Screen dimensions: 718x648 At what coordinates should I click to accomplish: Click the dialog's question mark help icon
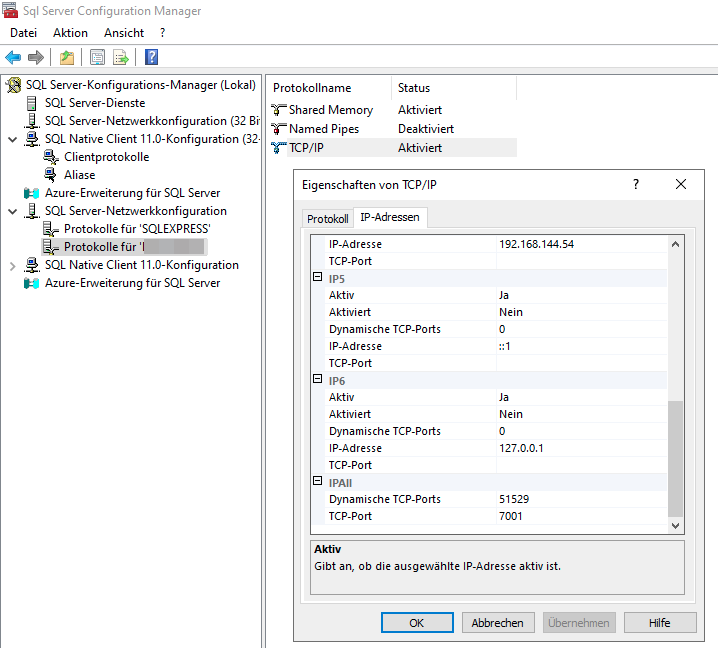coord(636,184)
